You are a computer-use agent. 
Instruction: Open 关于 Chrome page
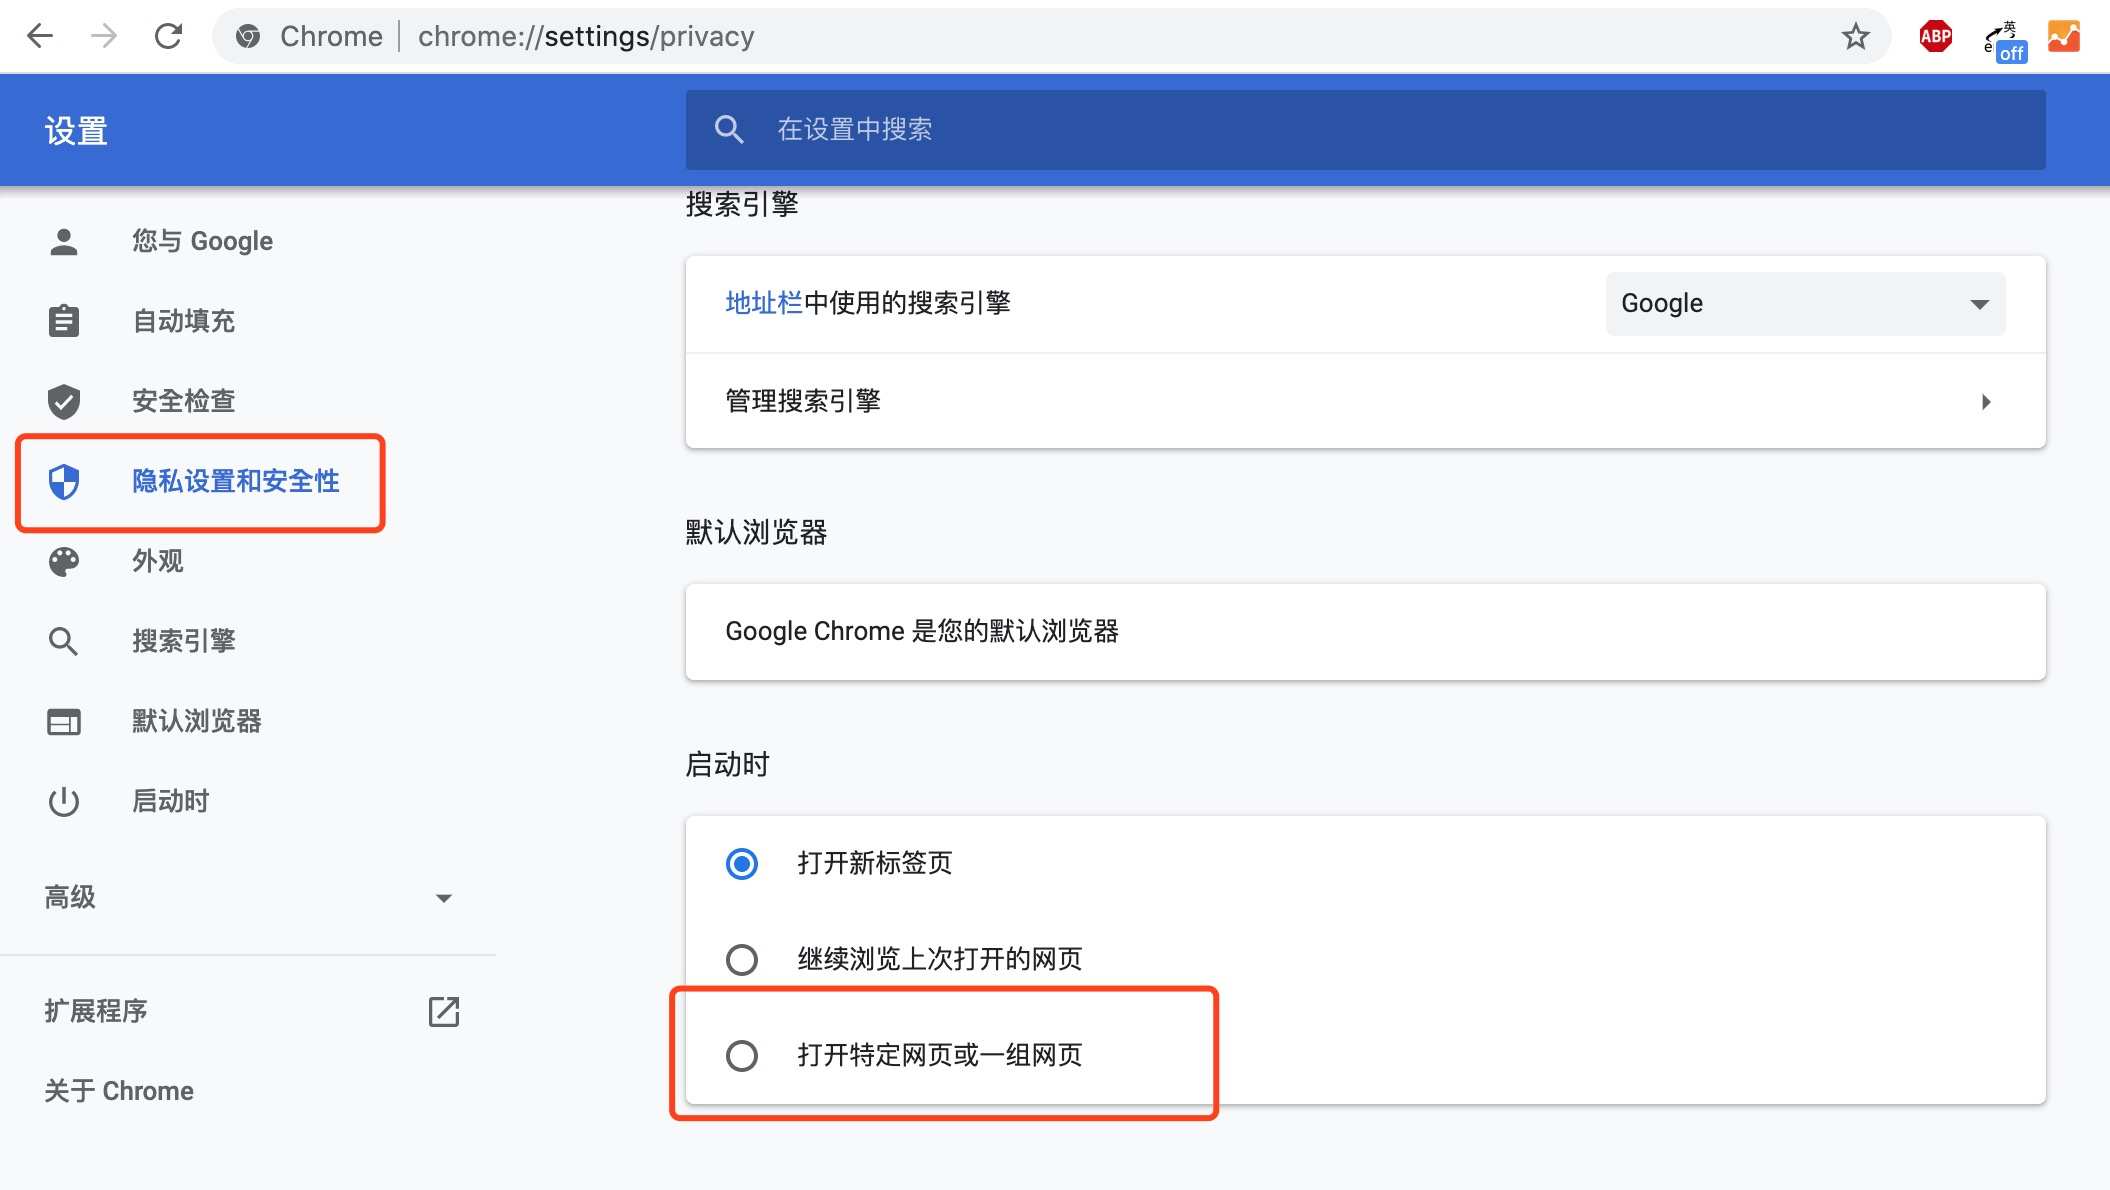119,1091
